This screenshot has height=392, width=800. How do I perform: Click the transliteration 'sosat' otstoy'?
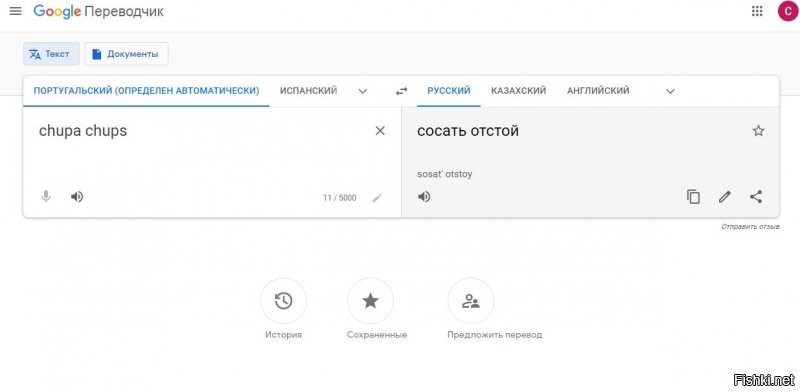tap(444, 174)
